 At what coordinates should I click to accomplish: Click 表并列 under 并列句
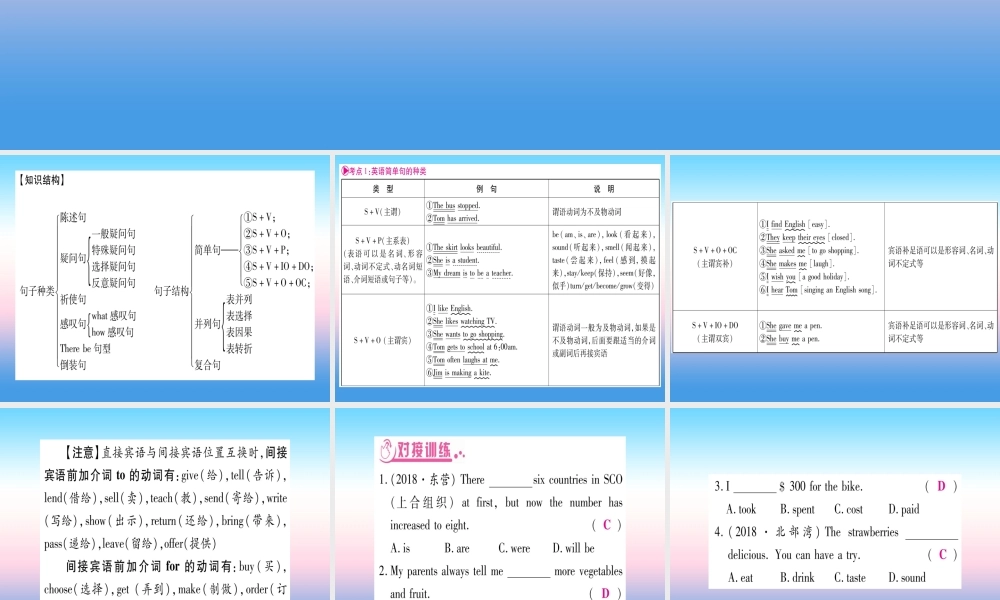[x=239, y=299]
